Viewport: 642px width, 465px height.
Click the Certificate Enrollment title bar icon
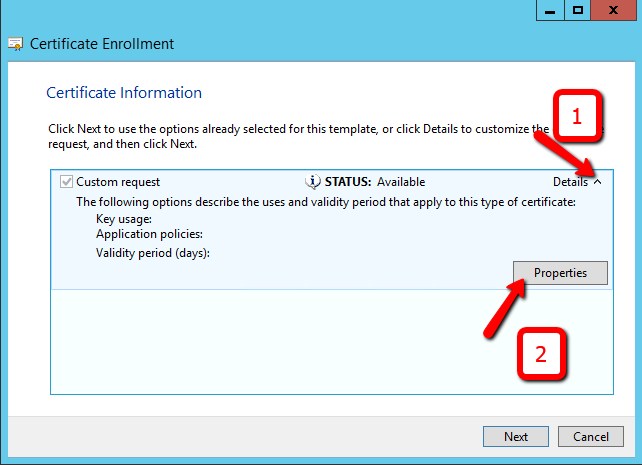click(15, 44)
